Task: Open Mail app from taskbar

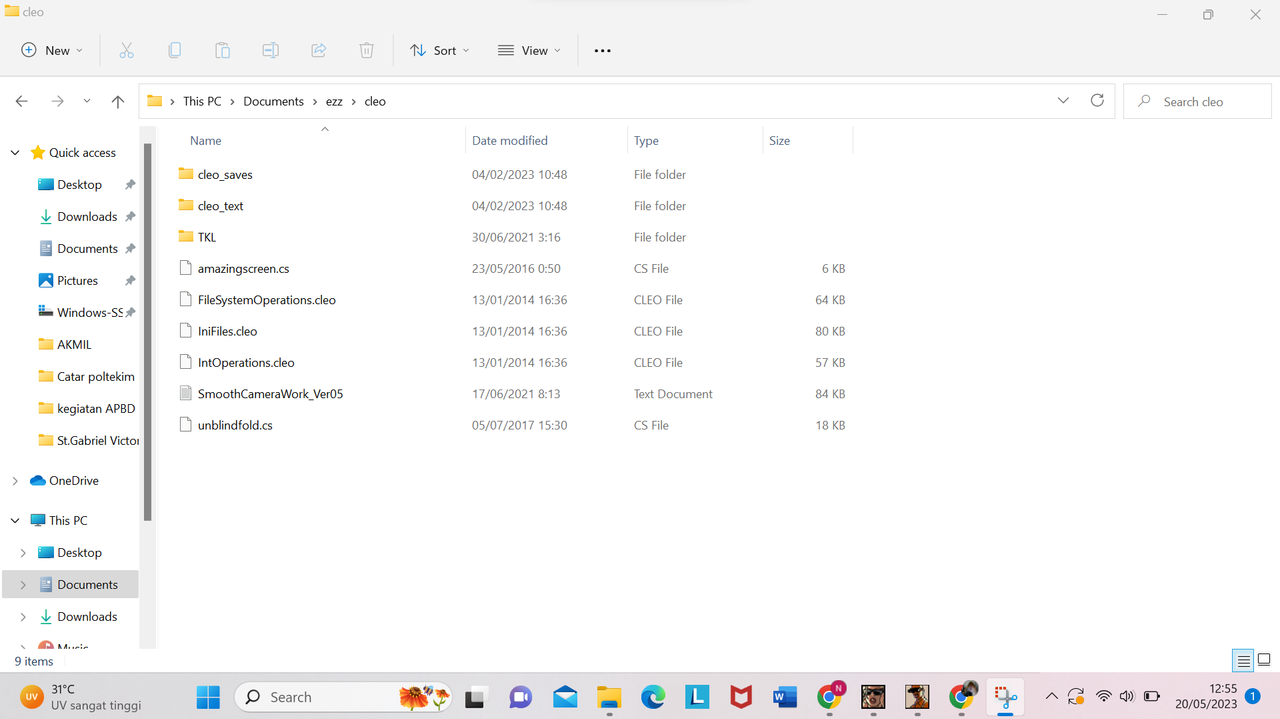Action: [x=565, y=696]
